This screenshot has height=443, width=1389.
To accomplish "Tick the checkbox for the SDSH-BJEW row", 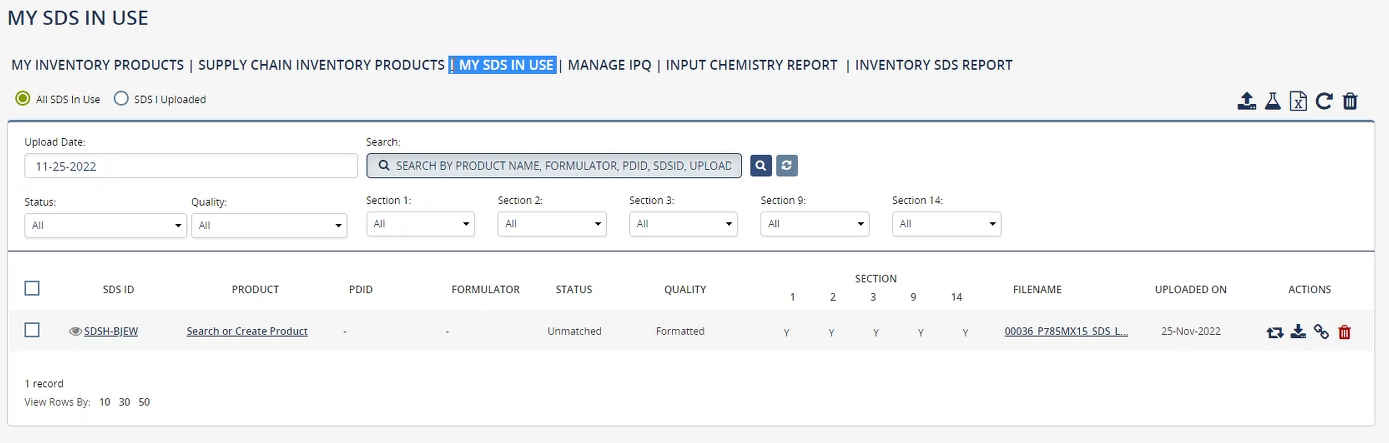I will (x=32, y=330).
